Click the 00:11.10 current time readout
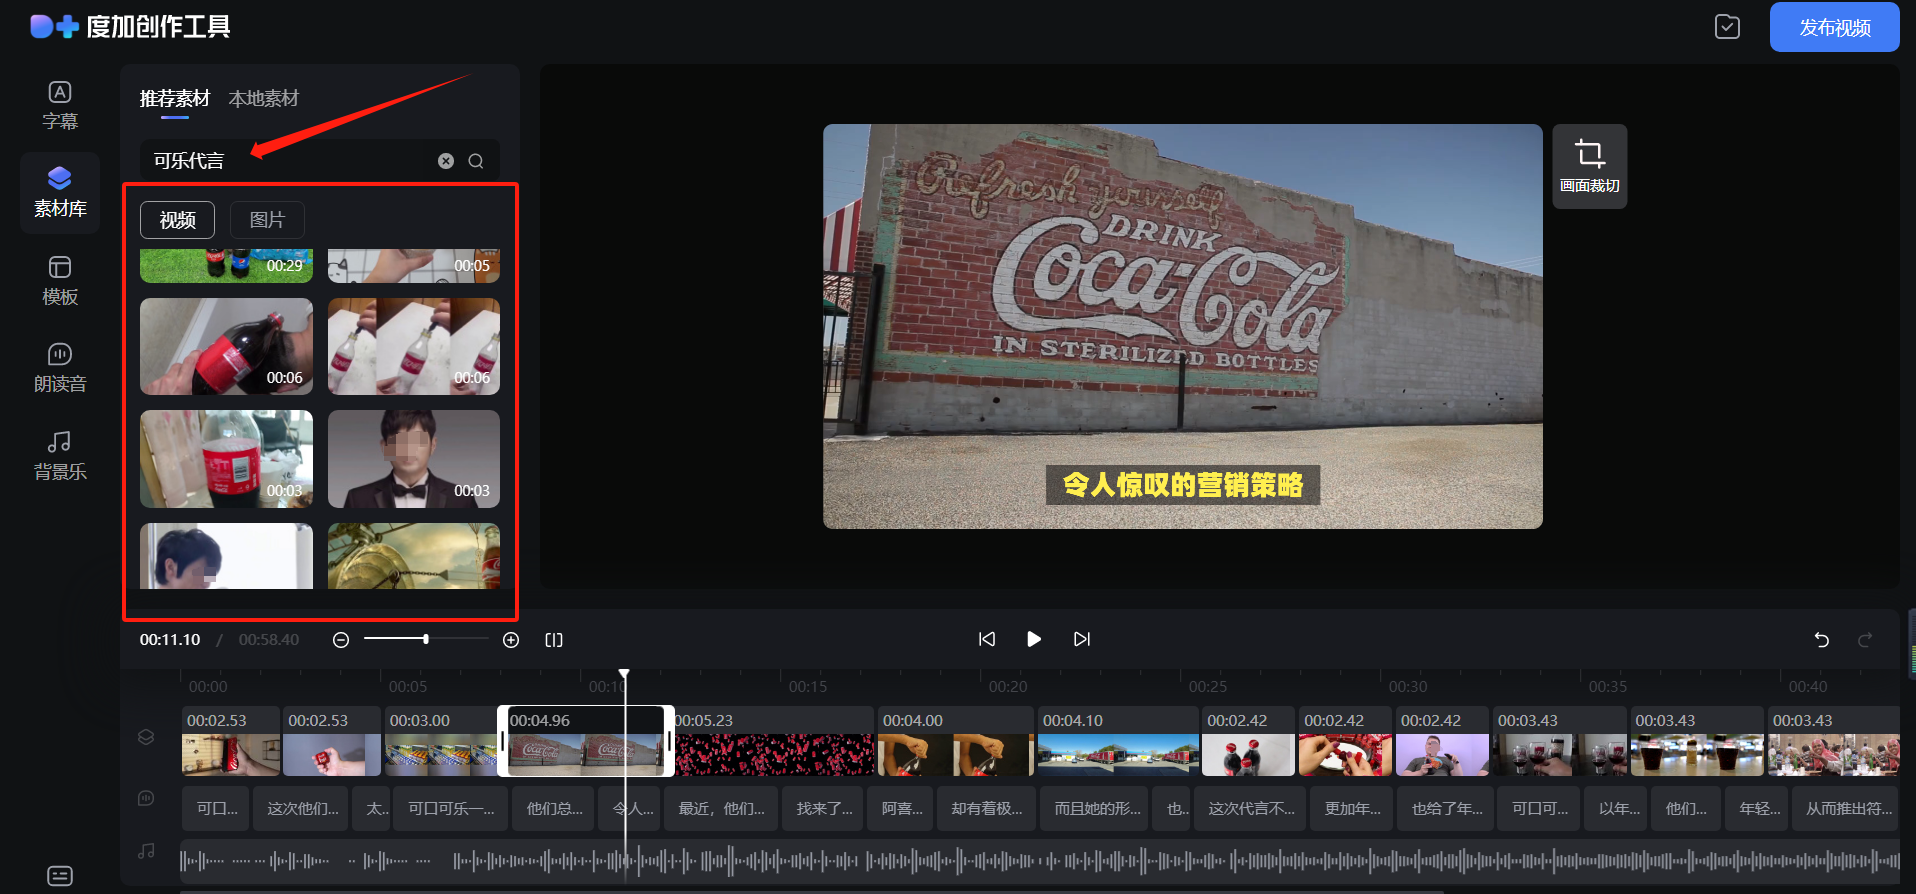 [170, 640]
